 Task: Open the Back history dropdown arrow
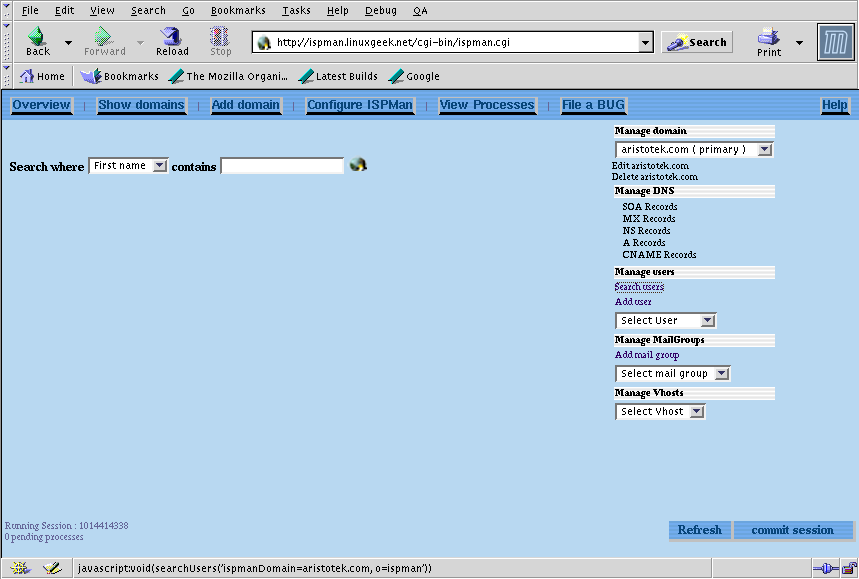pos(68,42)
